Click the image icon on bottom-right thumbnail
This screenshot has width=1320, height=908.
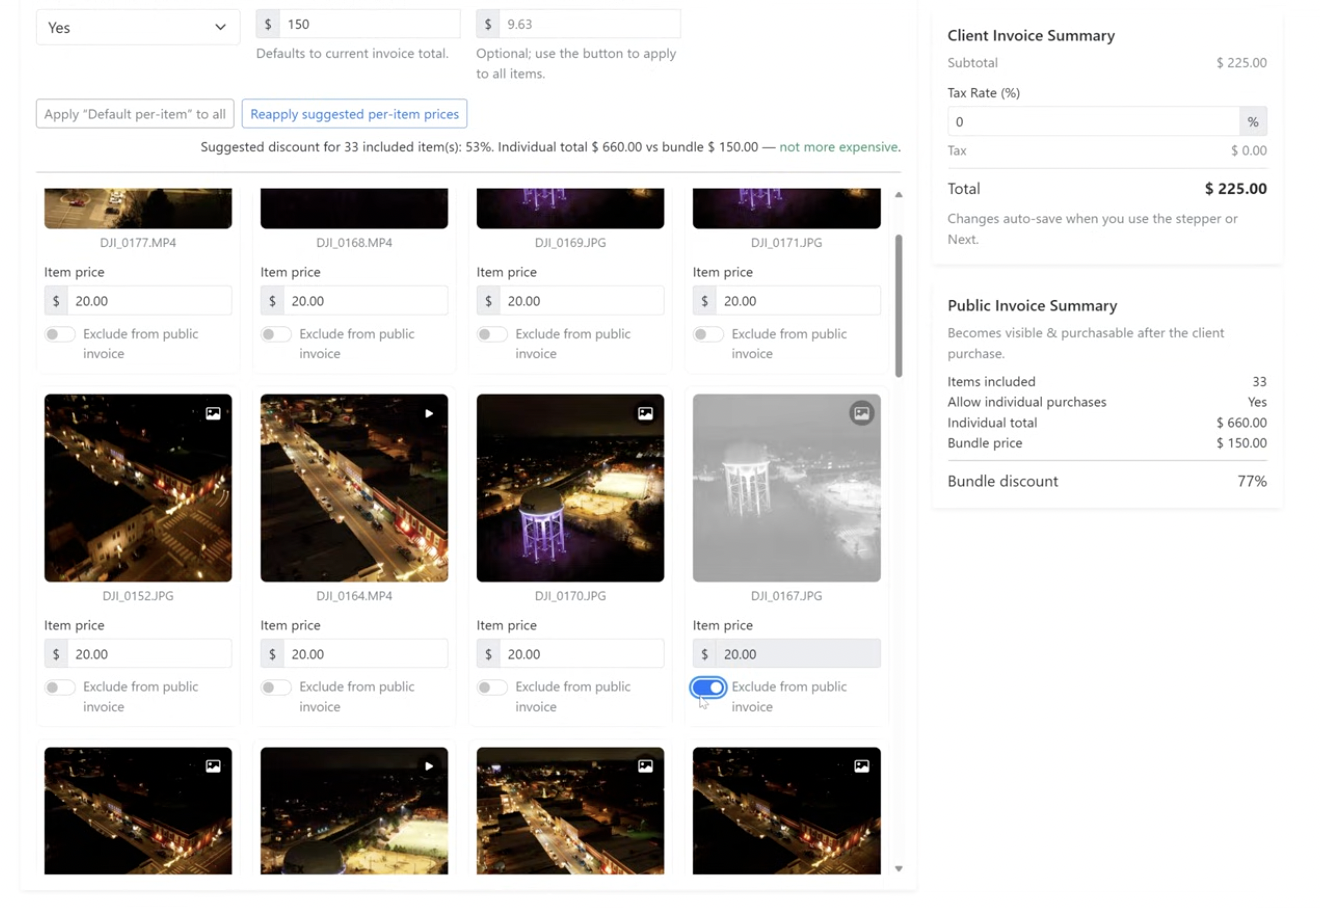point(861,766)
